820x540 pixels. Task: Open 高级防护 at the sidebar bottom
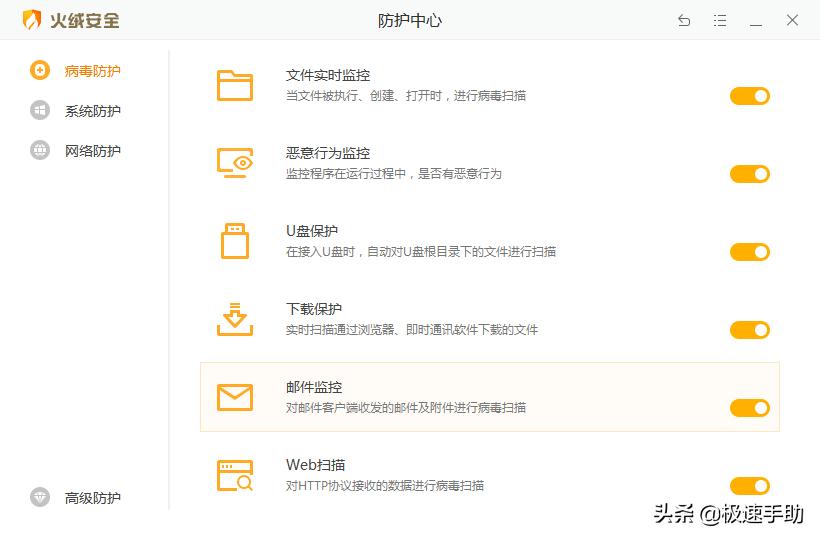[x=92, y=498]
